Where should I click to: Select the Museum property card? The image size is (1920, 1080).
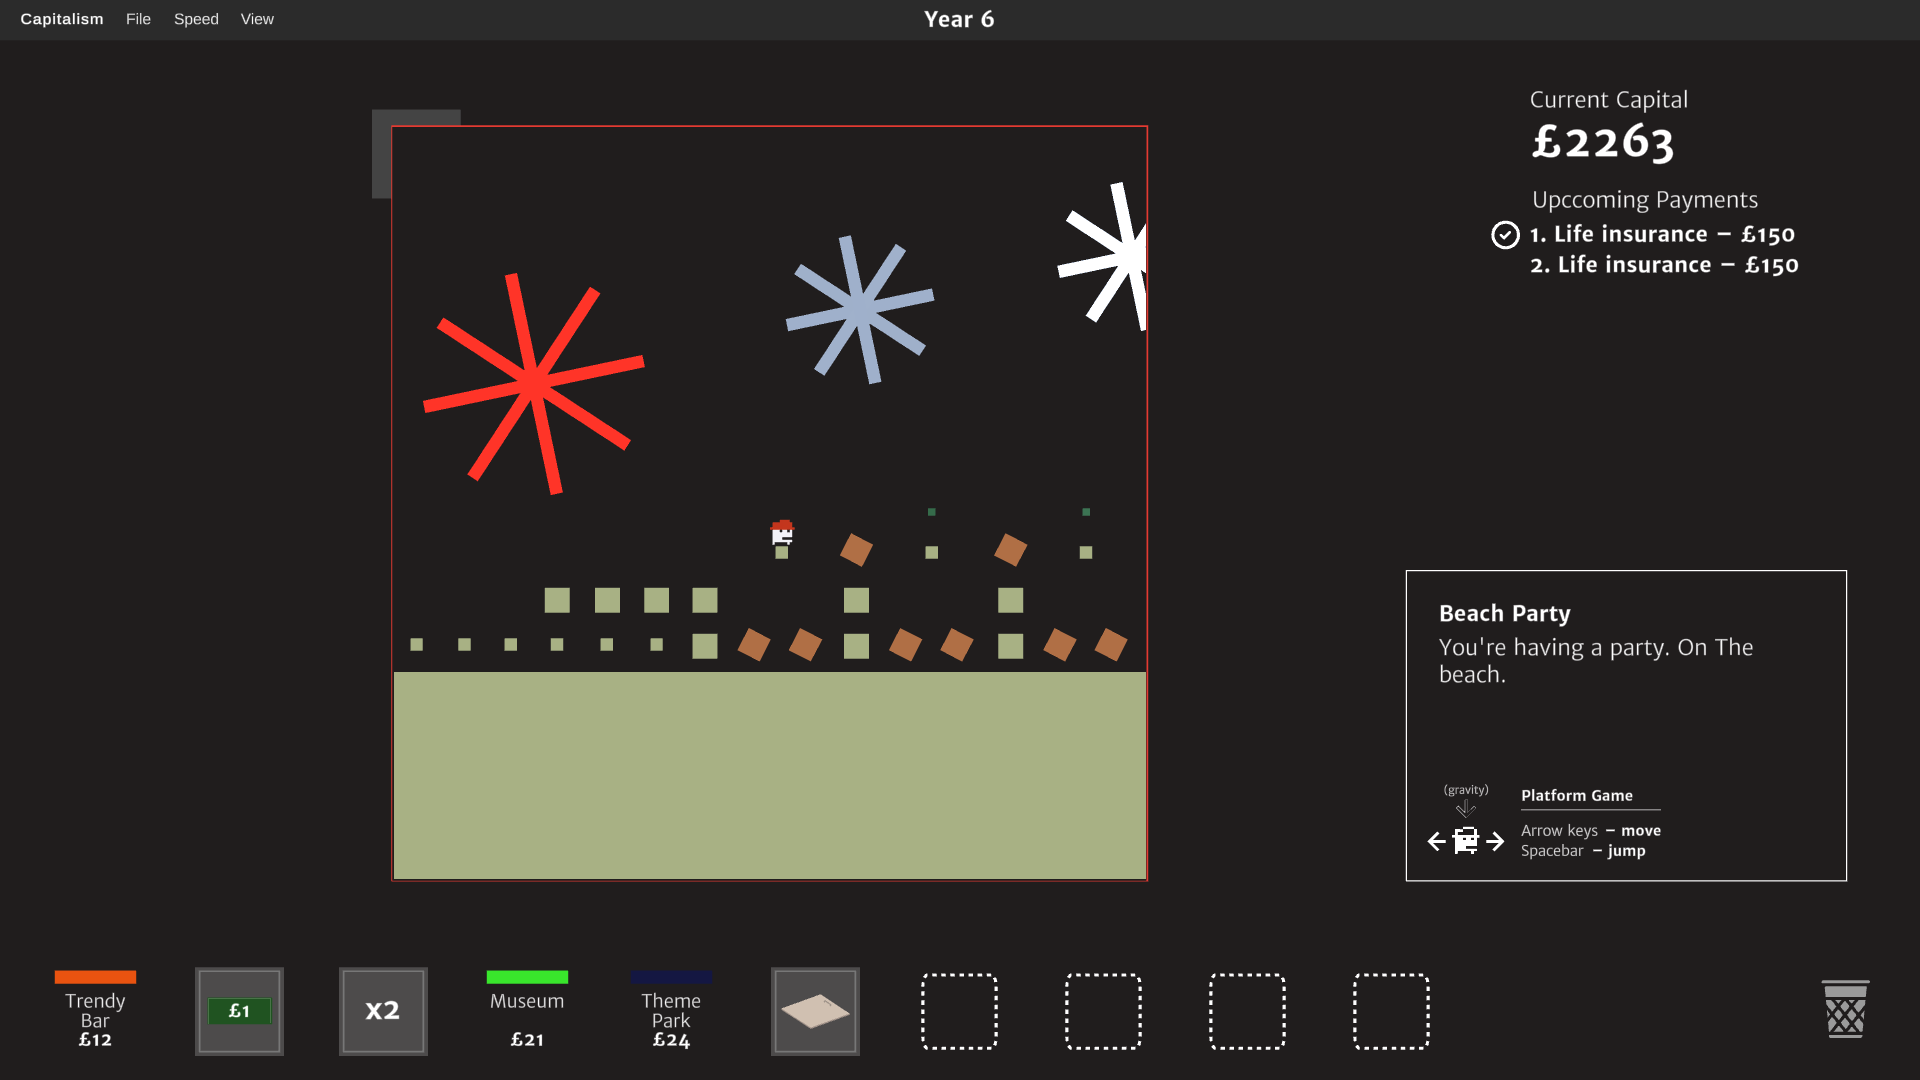[x=527, y=1010]
